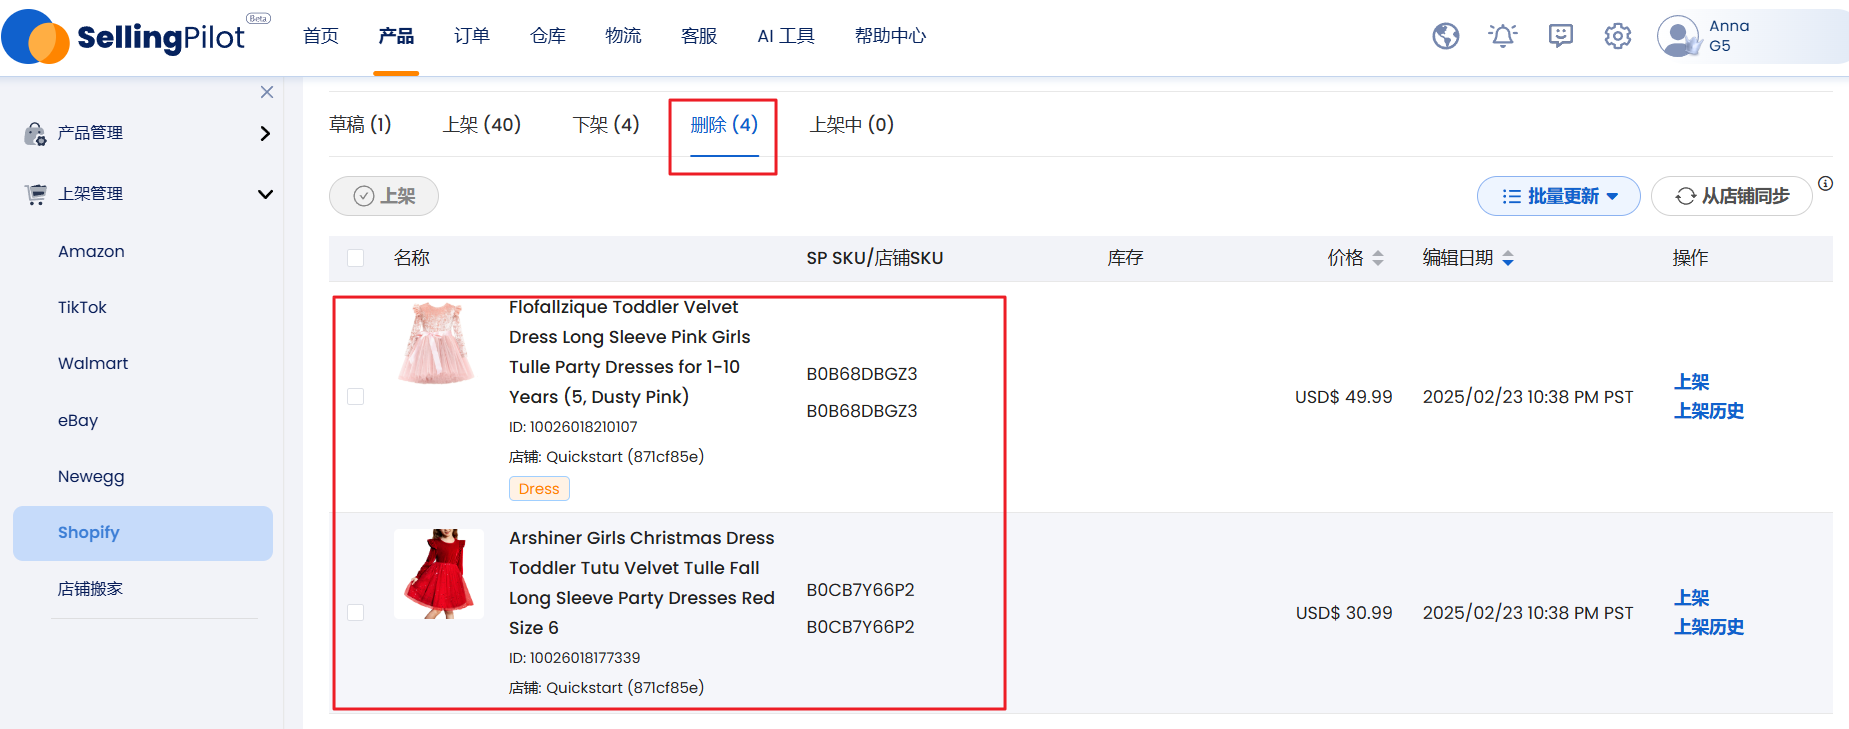1849x729 pixels.
Task: Click the SP SKU/店铺SKU column header
Action: click(874, 258)
